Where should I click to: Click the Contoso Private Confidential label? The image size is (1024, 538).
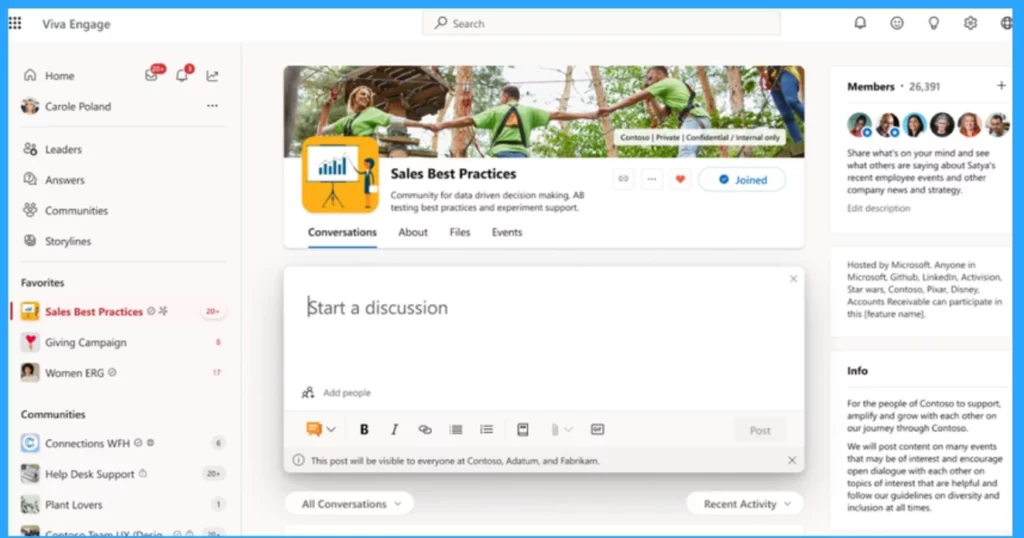point(699,138)
